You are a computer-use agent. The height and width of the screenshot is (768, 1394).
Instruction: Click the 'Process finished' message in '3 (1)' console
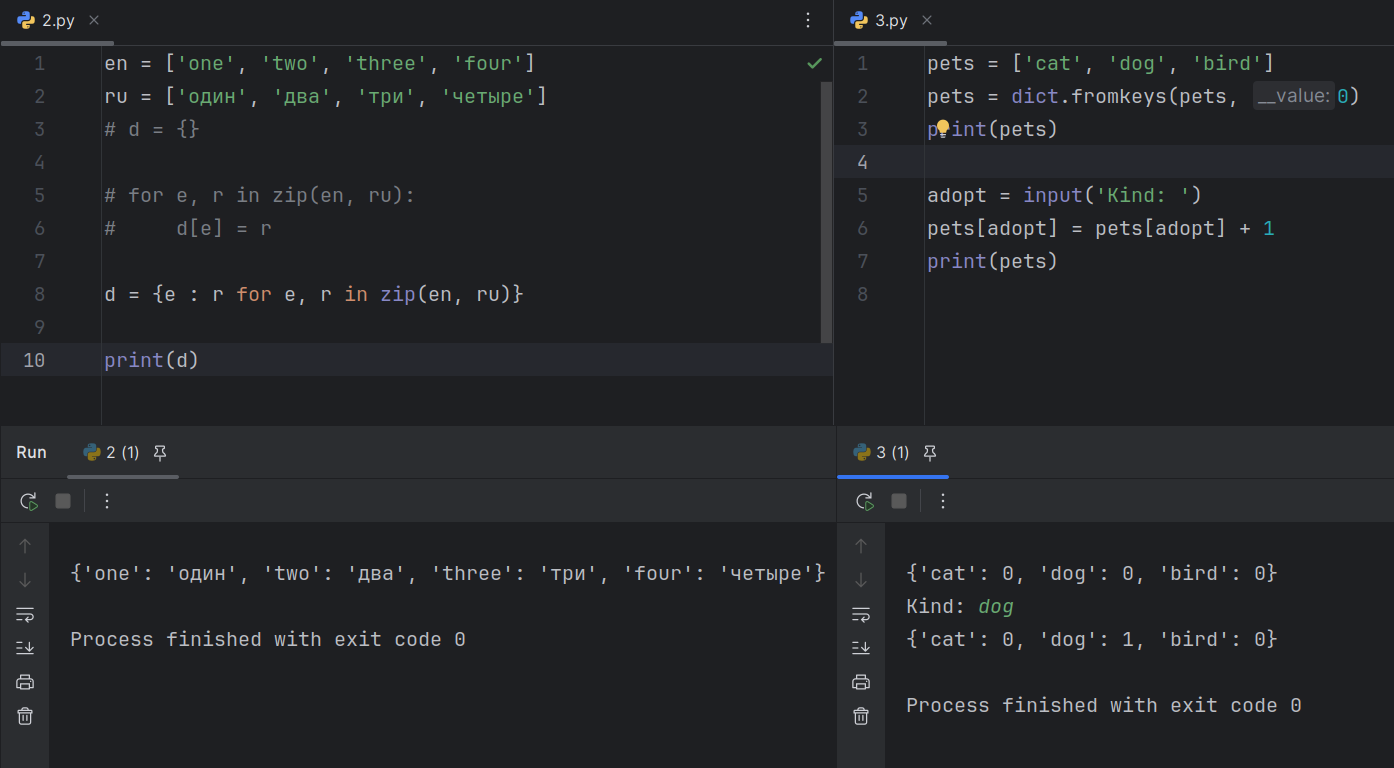click(1104, 706)
